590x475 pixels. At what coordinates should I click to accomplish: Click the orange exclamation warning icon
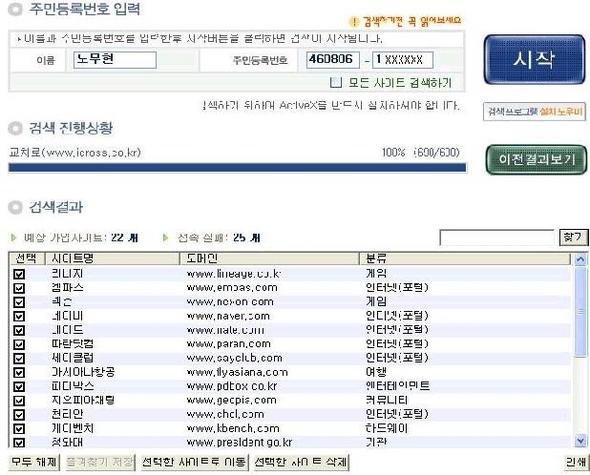pyautogui.click(x=354, y=21)
